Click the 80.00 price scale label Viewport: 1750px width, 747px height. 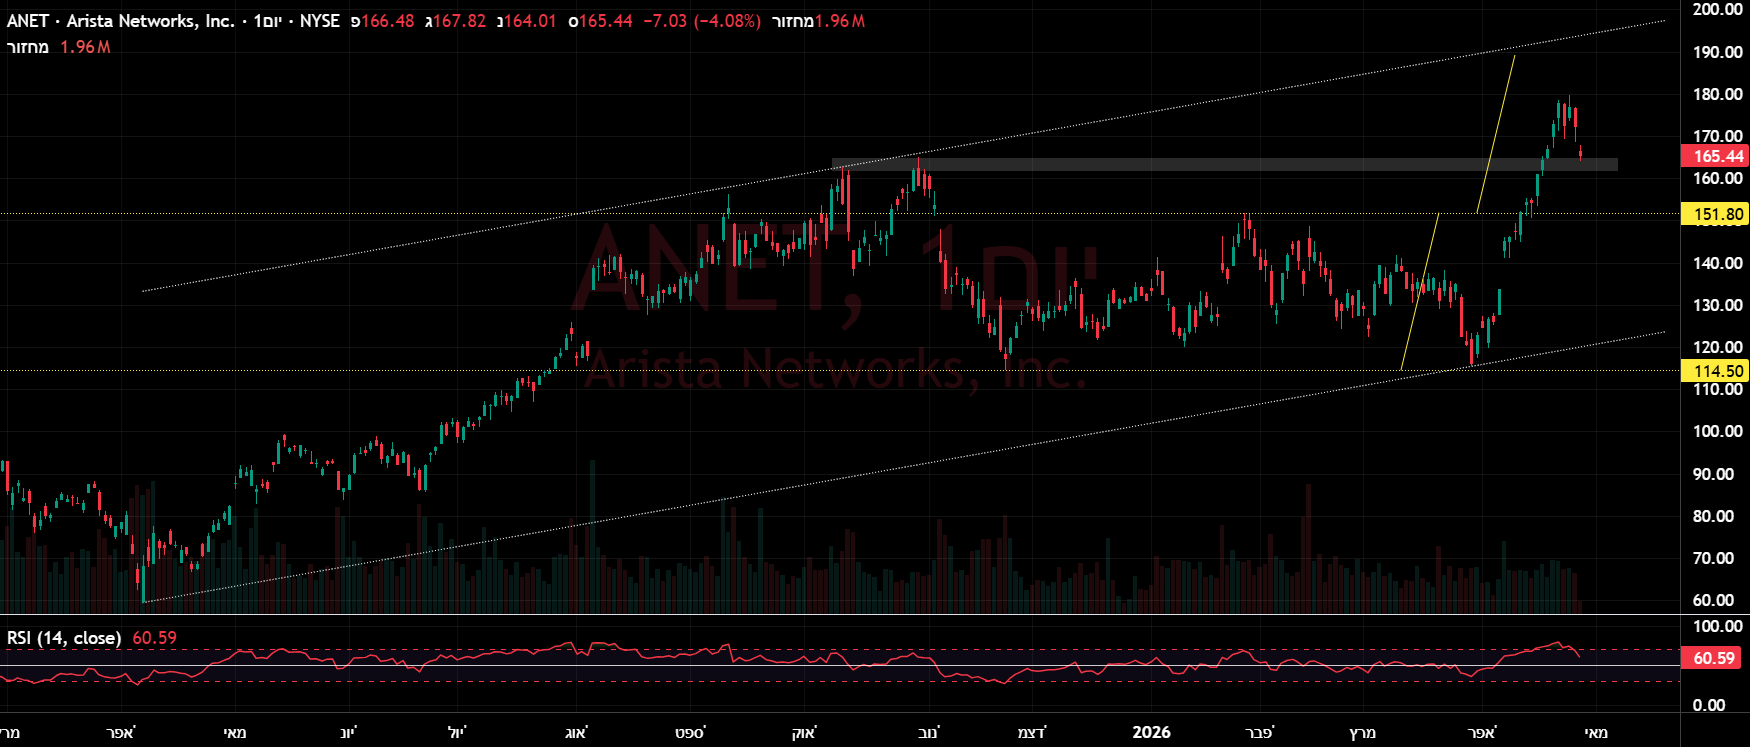1713,516
